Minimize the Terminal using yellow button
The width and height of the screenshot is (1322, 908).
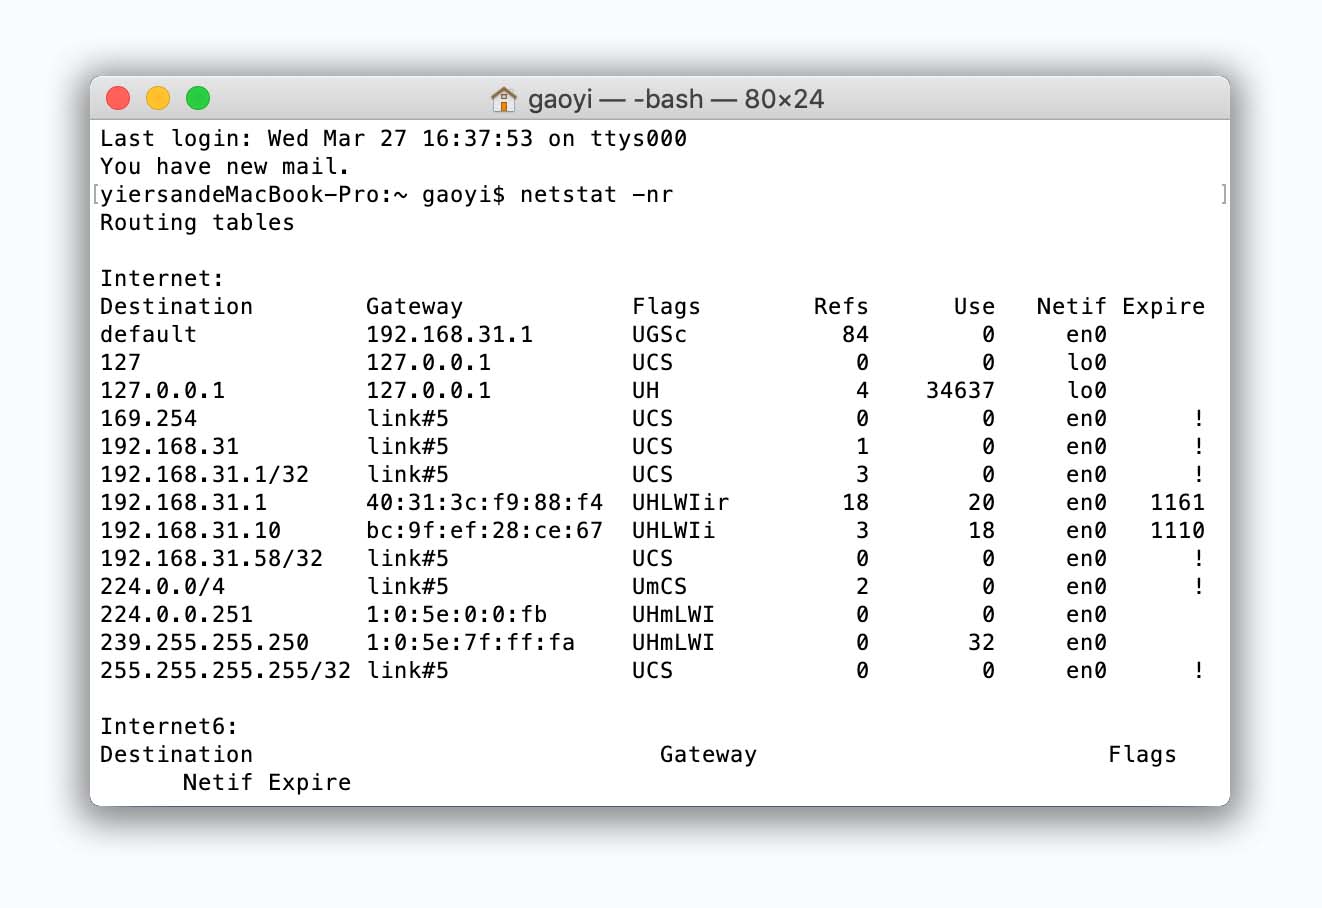158,98
